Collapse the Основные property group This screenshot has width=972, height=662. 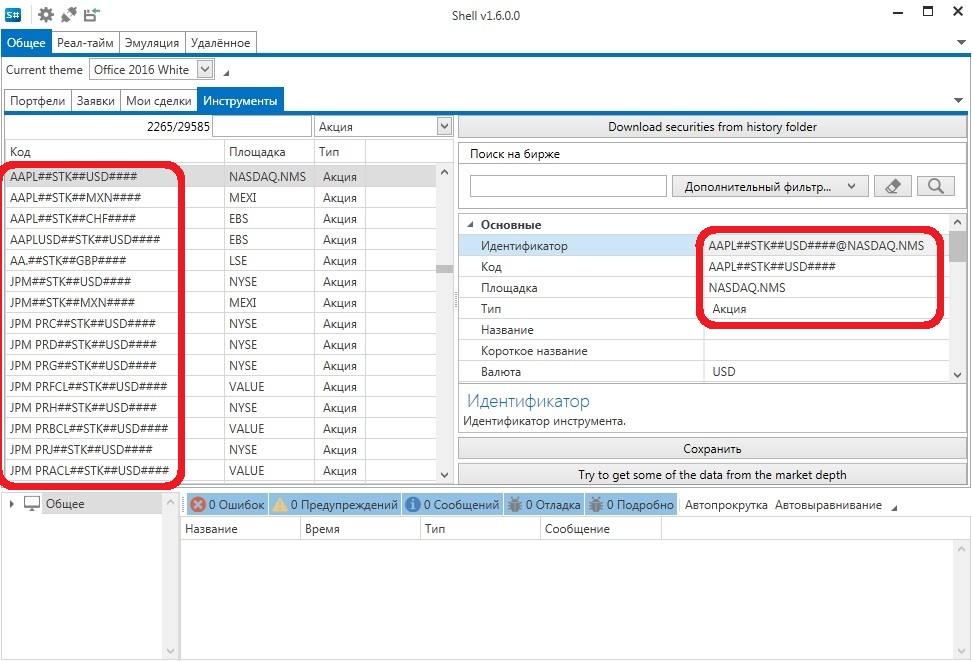click(468, 225)
